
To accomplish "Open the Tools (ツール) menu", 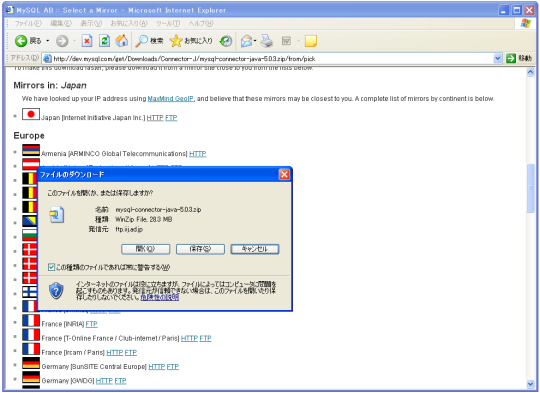I will [x=168, y=23].
